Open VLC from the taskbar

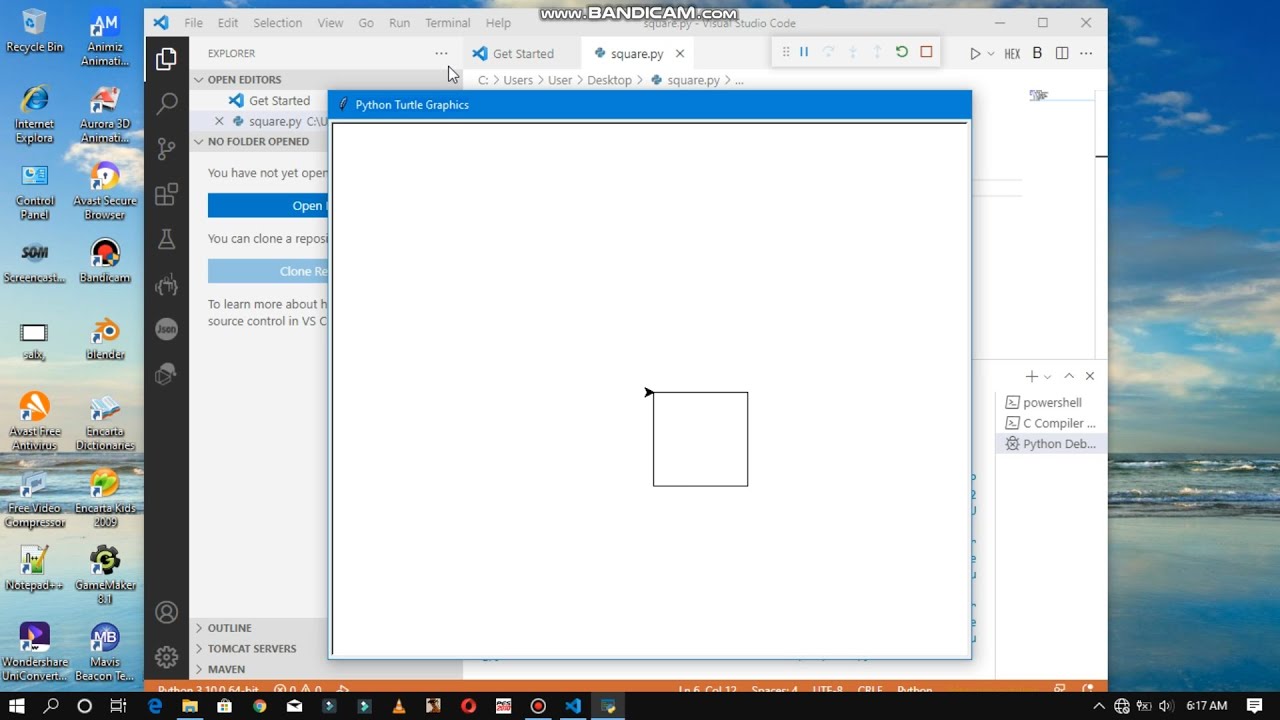(x=398, y=706)
